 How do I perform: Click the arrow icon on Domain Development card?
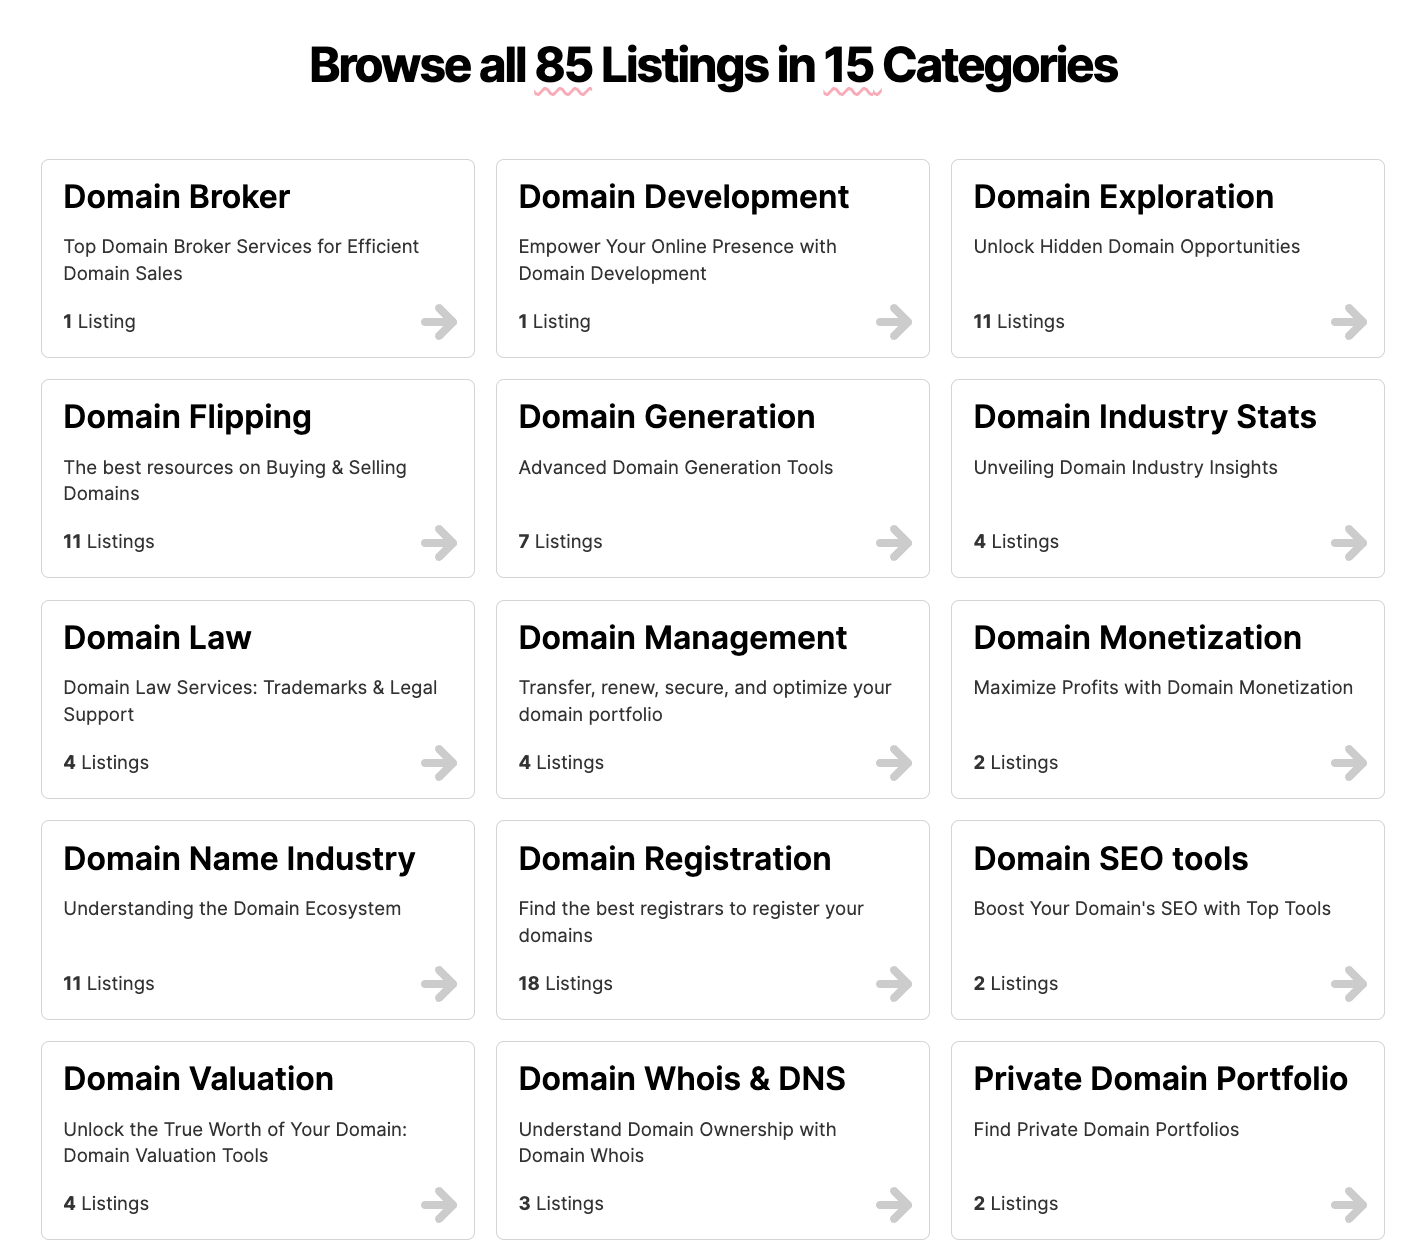click(893, 322)
